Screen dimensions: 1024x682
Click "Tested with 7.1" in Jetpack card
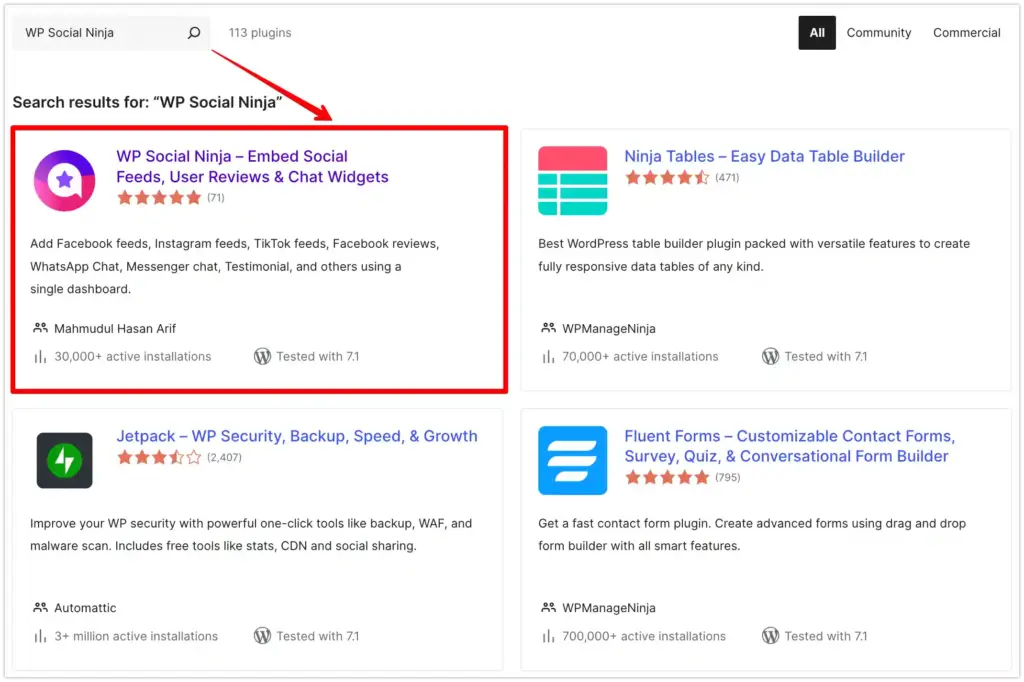tap(317, 636)
